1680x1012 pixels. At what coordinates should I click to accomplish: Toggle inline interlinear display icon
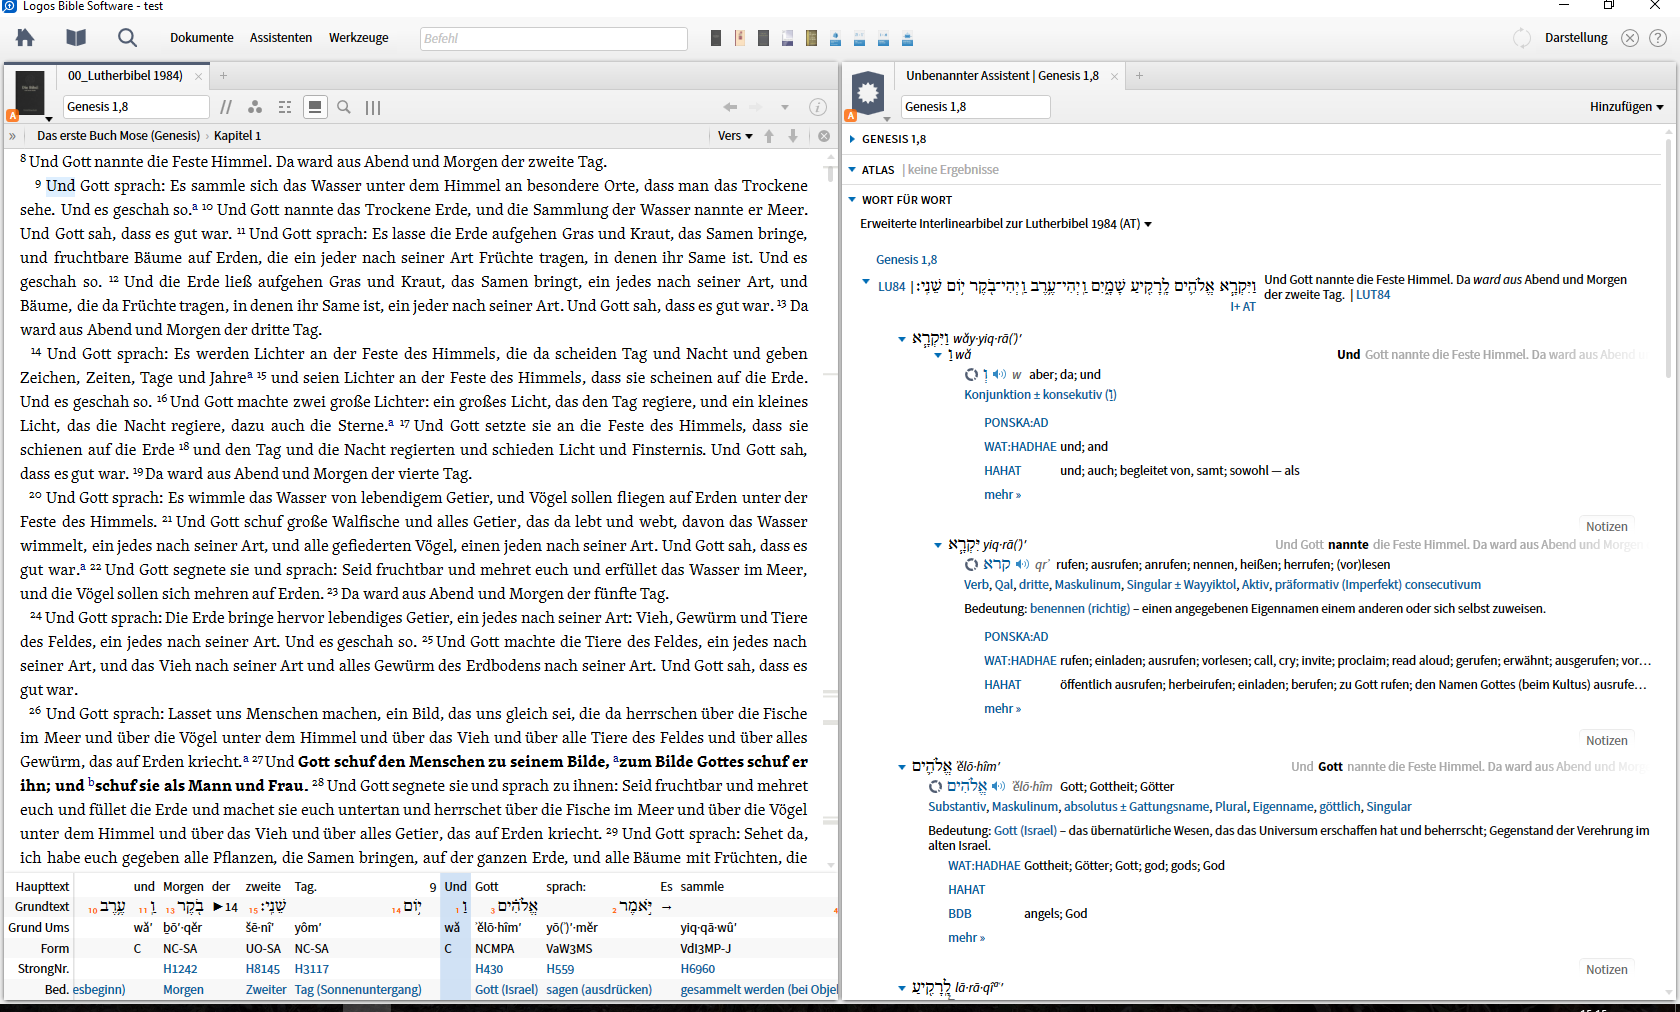[x=285, y=107]
